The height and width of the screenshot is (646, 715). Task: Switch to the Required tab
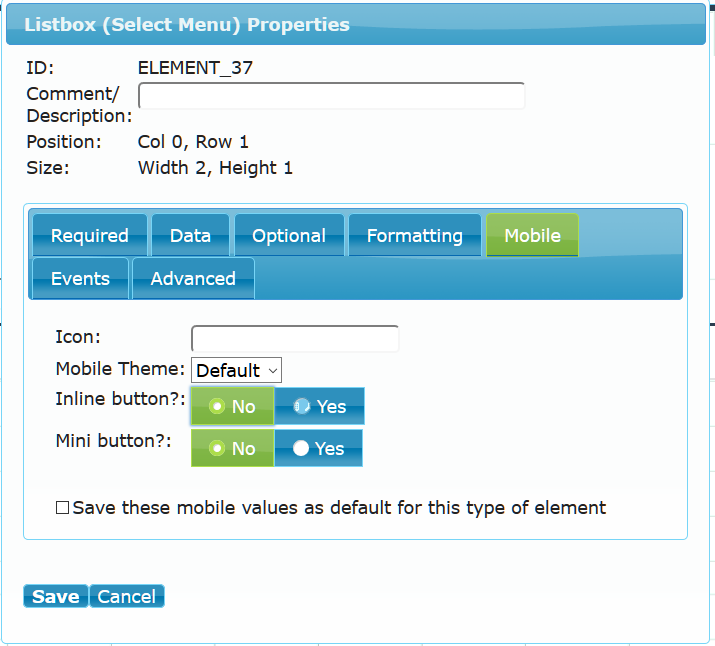90,235
